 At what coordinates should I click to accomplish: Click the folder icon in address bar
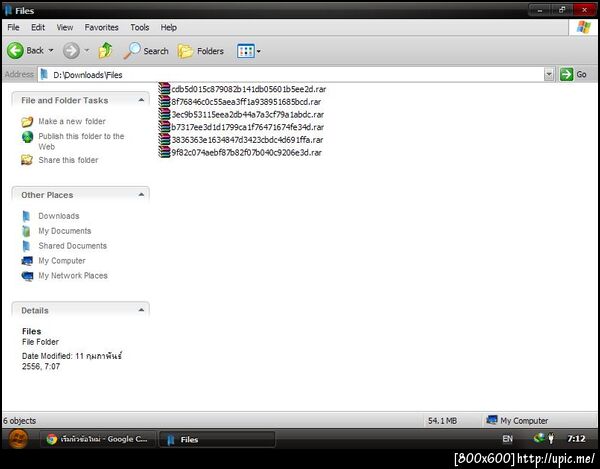tap(44, 74)
